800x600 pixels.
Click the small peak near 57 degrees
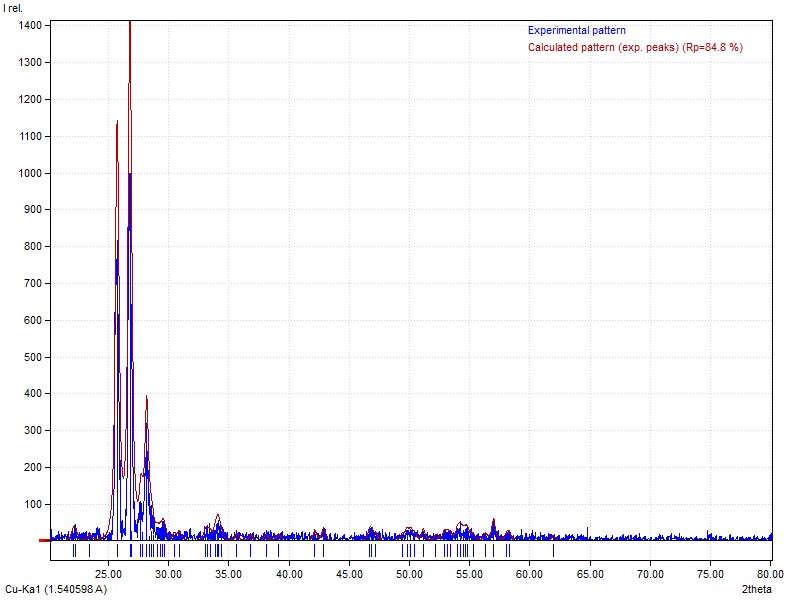494,521
